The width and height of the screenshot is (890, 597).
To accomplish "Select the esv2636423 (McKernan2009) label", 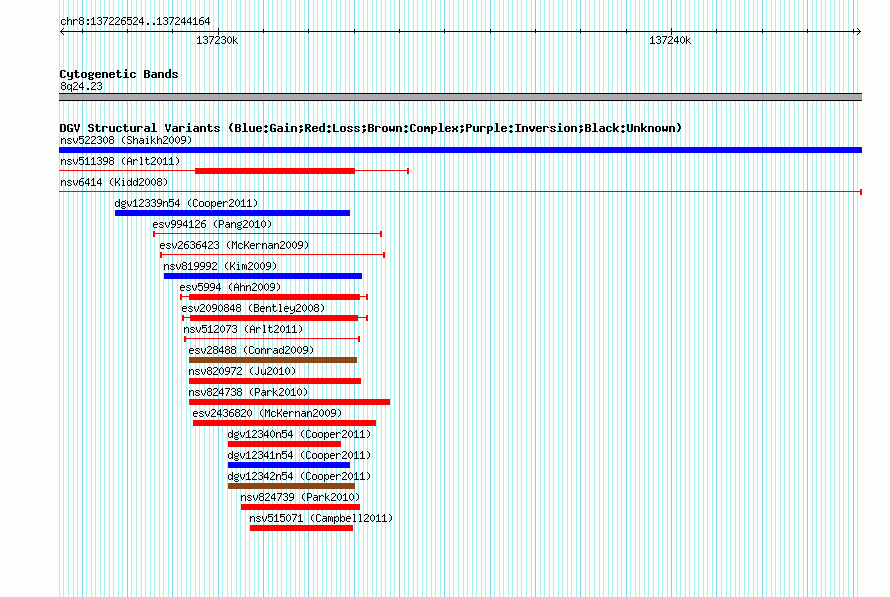I will (234, 245).
